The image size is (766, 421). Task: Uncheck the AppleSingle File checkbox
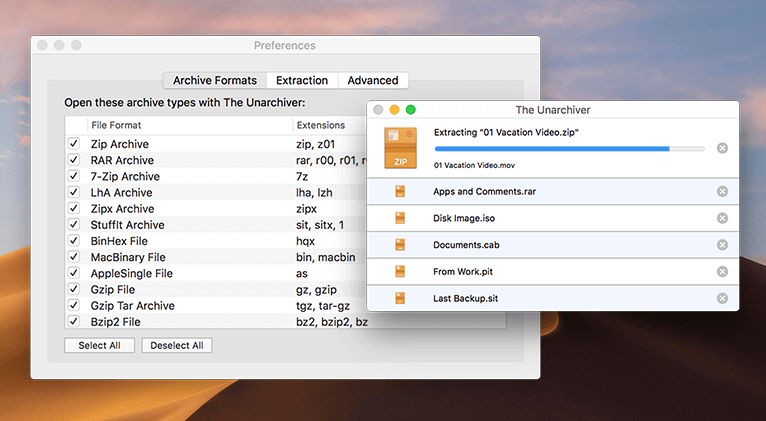pyautogui.click(x=74, y=273)
